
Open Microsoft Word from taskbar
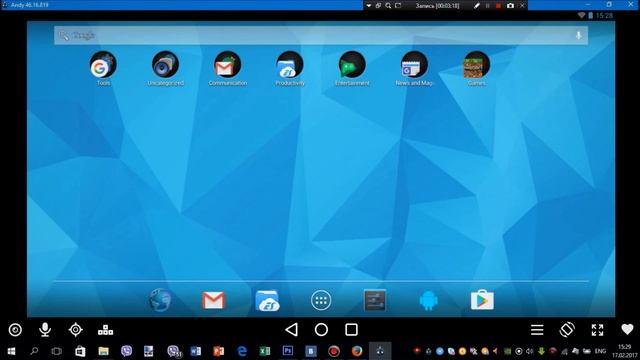coord(196,351)
